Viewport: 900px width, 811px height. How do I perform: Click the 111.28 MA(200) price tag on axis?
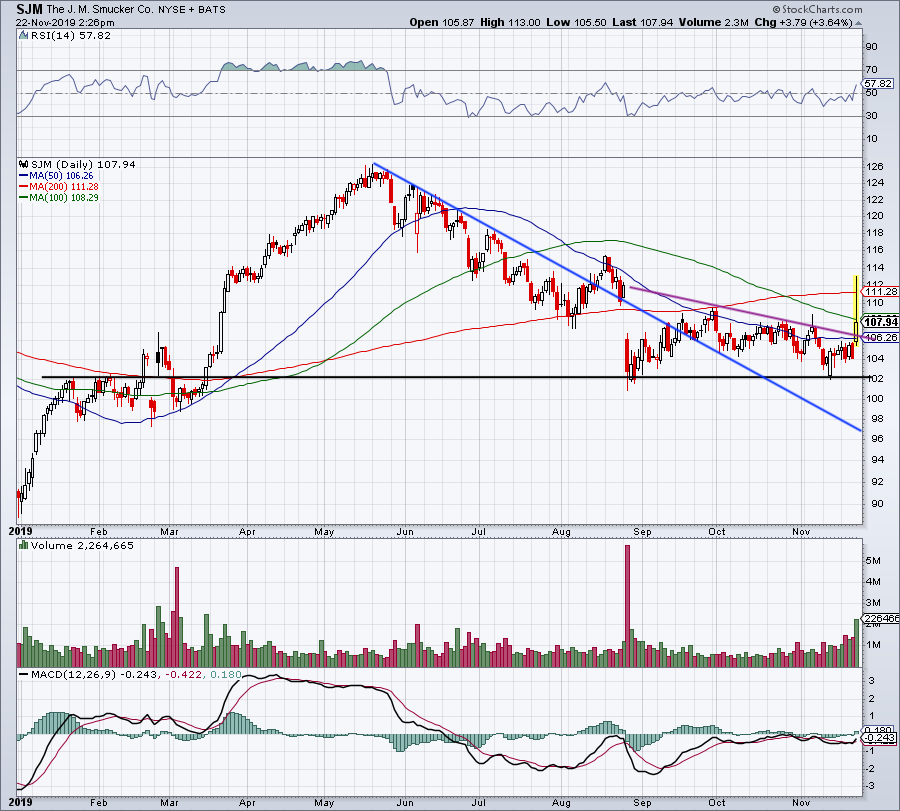click(x=880, y=292)
